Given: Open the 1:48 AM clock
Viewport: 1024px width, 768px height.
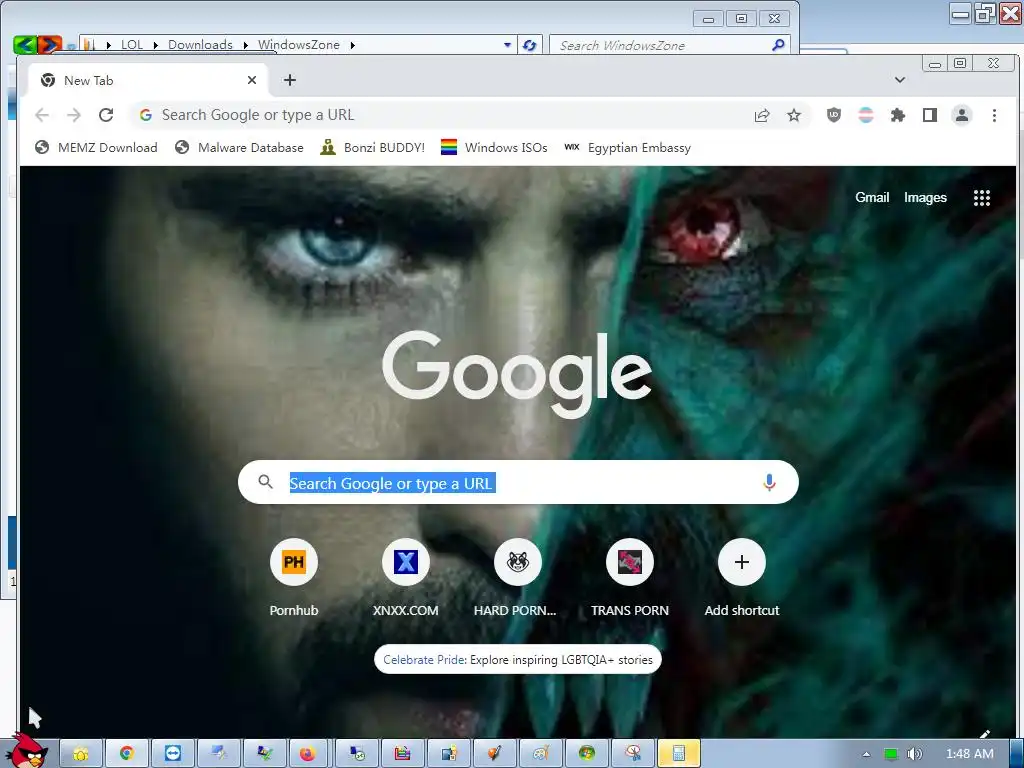Looking at the screenshot, I should (970, 754).
